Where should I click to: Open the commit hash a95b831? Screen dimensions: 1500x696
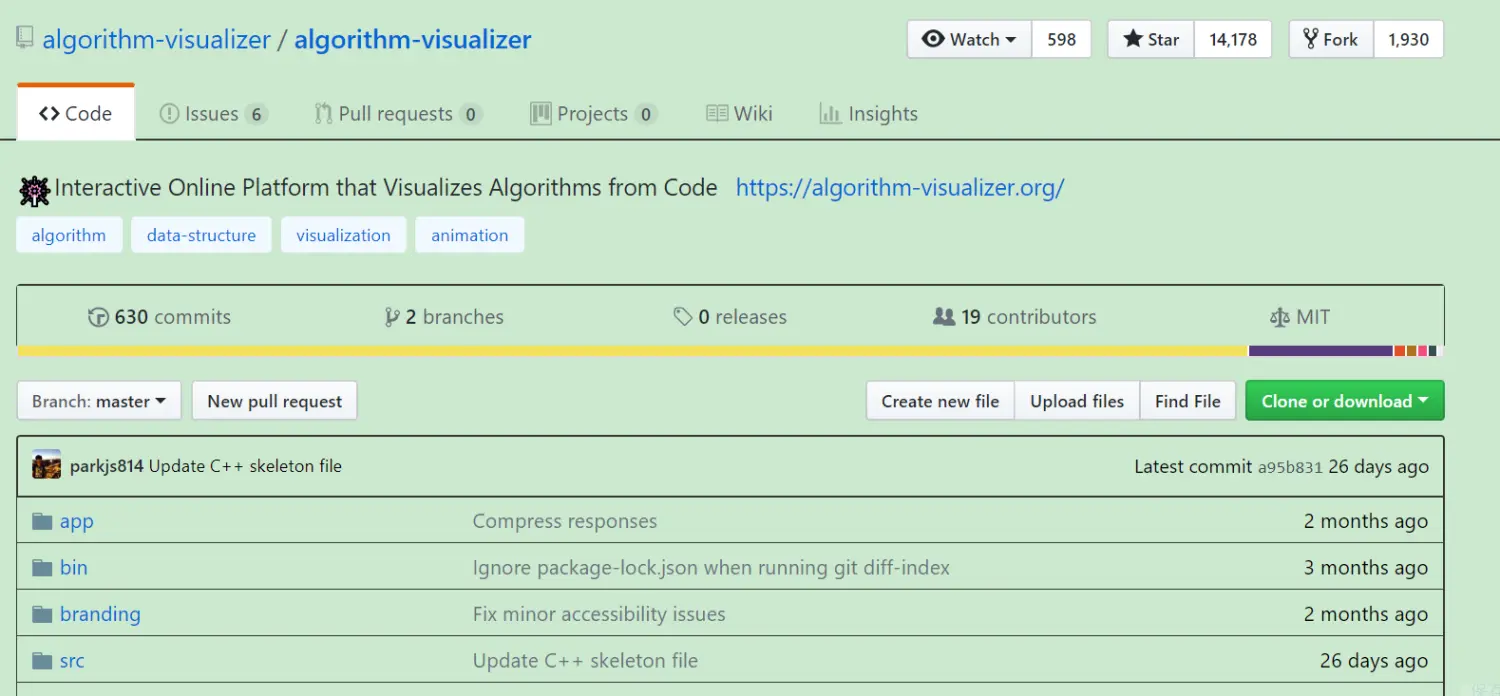(1290, 467)
